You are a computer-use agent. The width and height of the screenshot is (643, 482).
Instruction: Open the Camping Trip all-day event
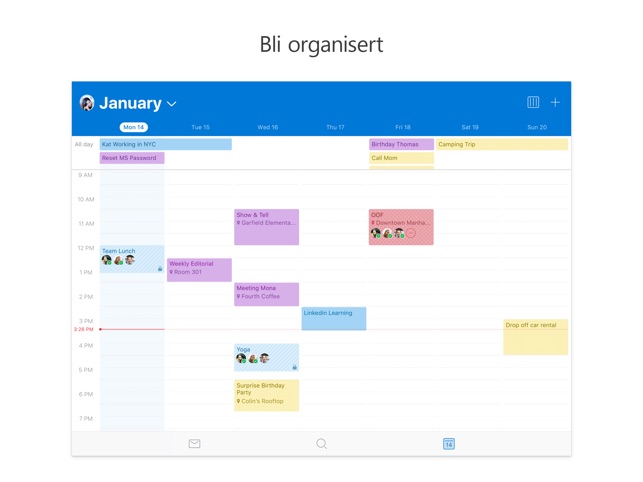click(501, 145)
